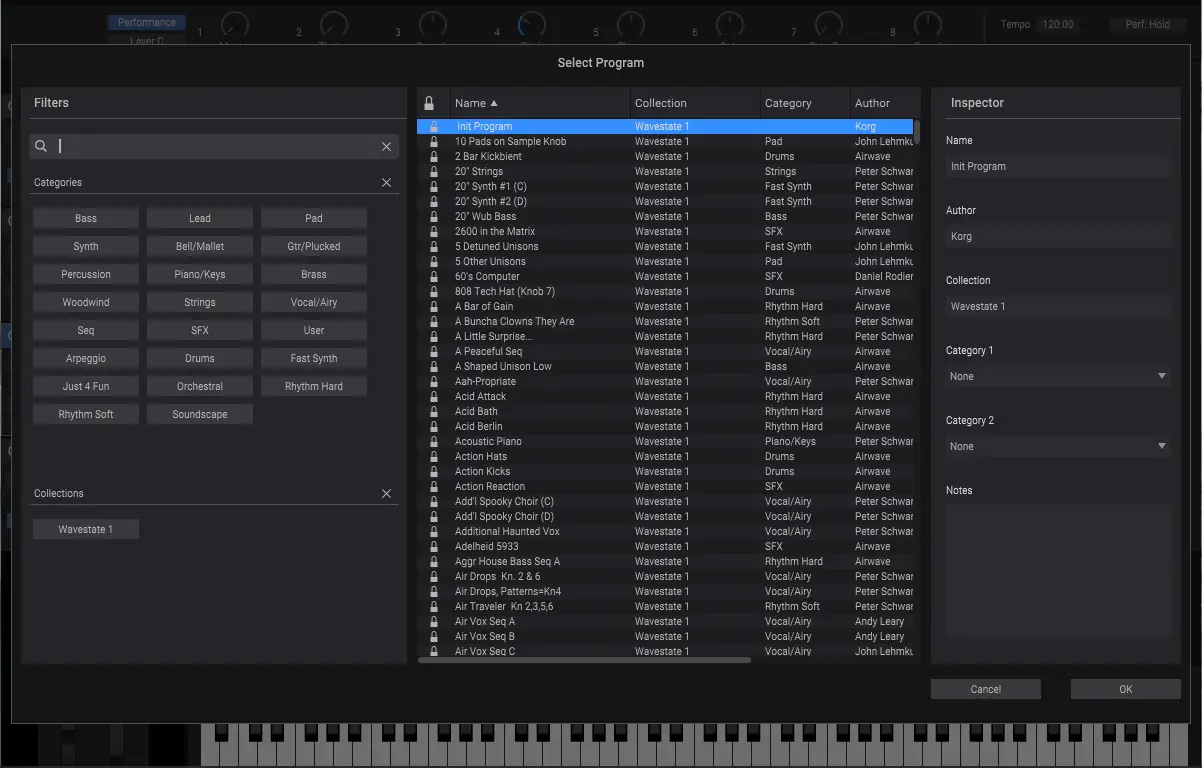Viewport: 1202px width, 768px height.
Task: Confirm selection with OK button
Action: (x=1126, y=689)
